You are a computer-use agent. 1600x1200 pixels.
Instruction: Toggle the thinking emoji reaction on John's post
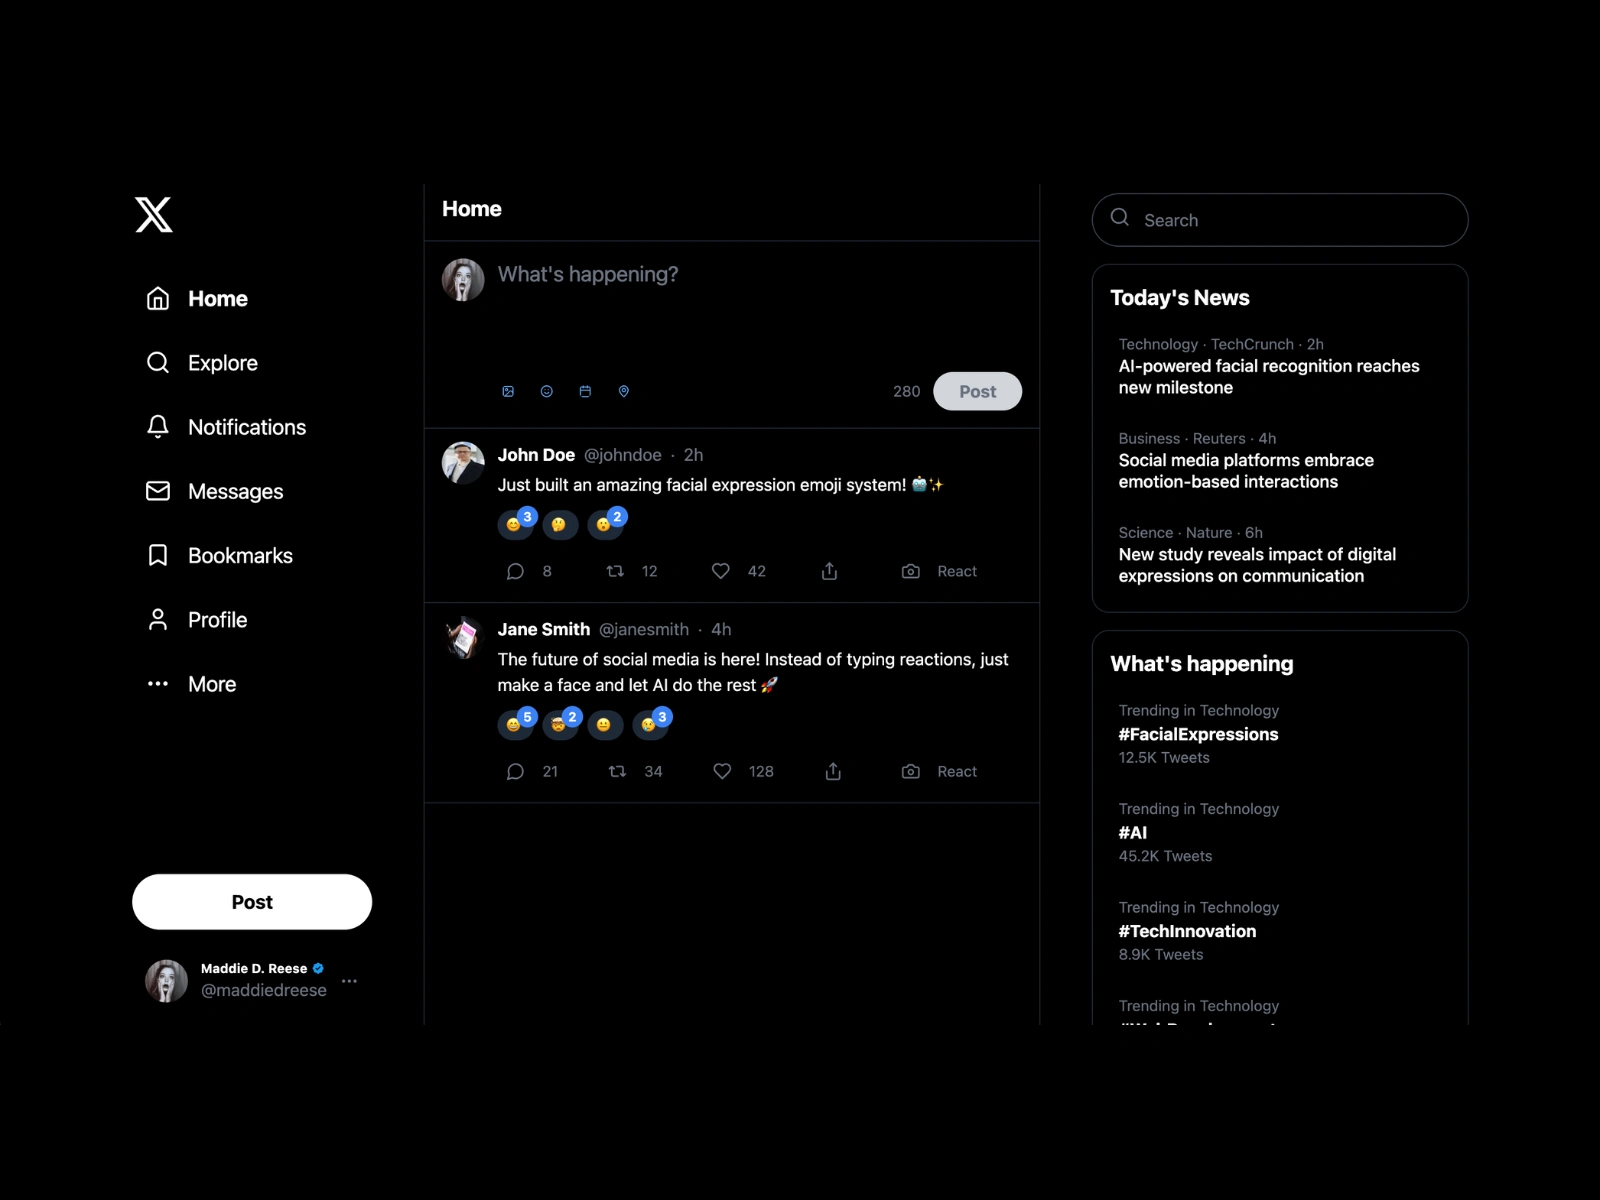point(560,524)
